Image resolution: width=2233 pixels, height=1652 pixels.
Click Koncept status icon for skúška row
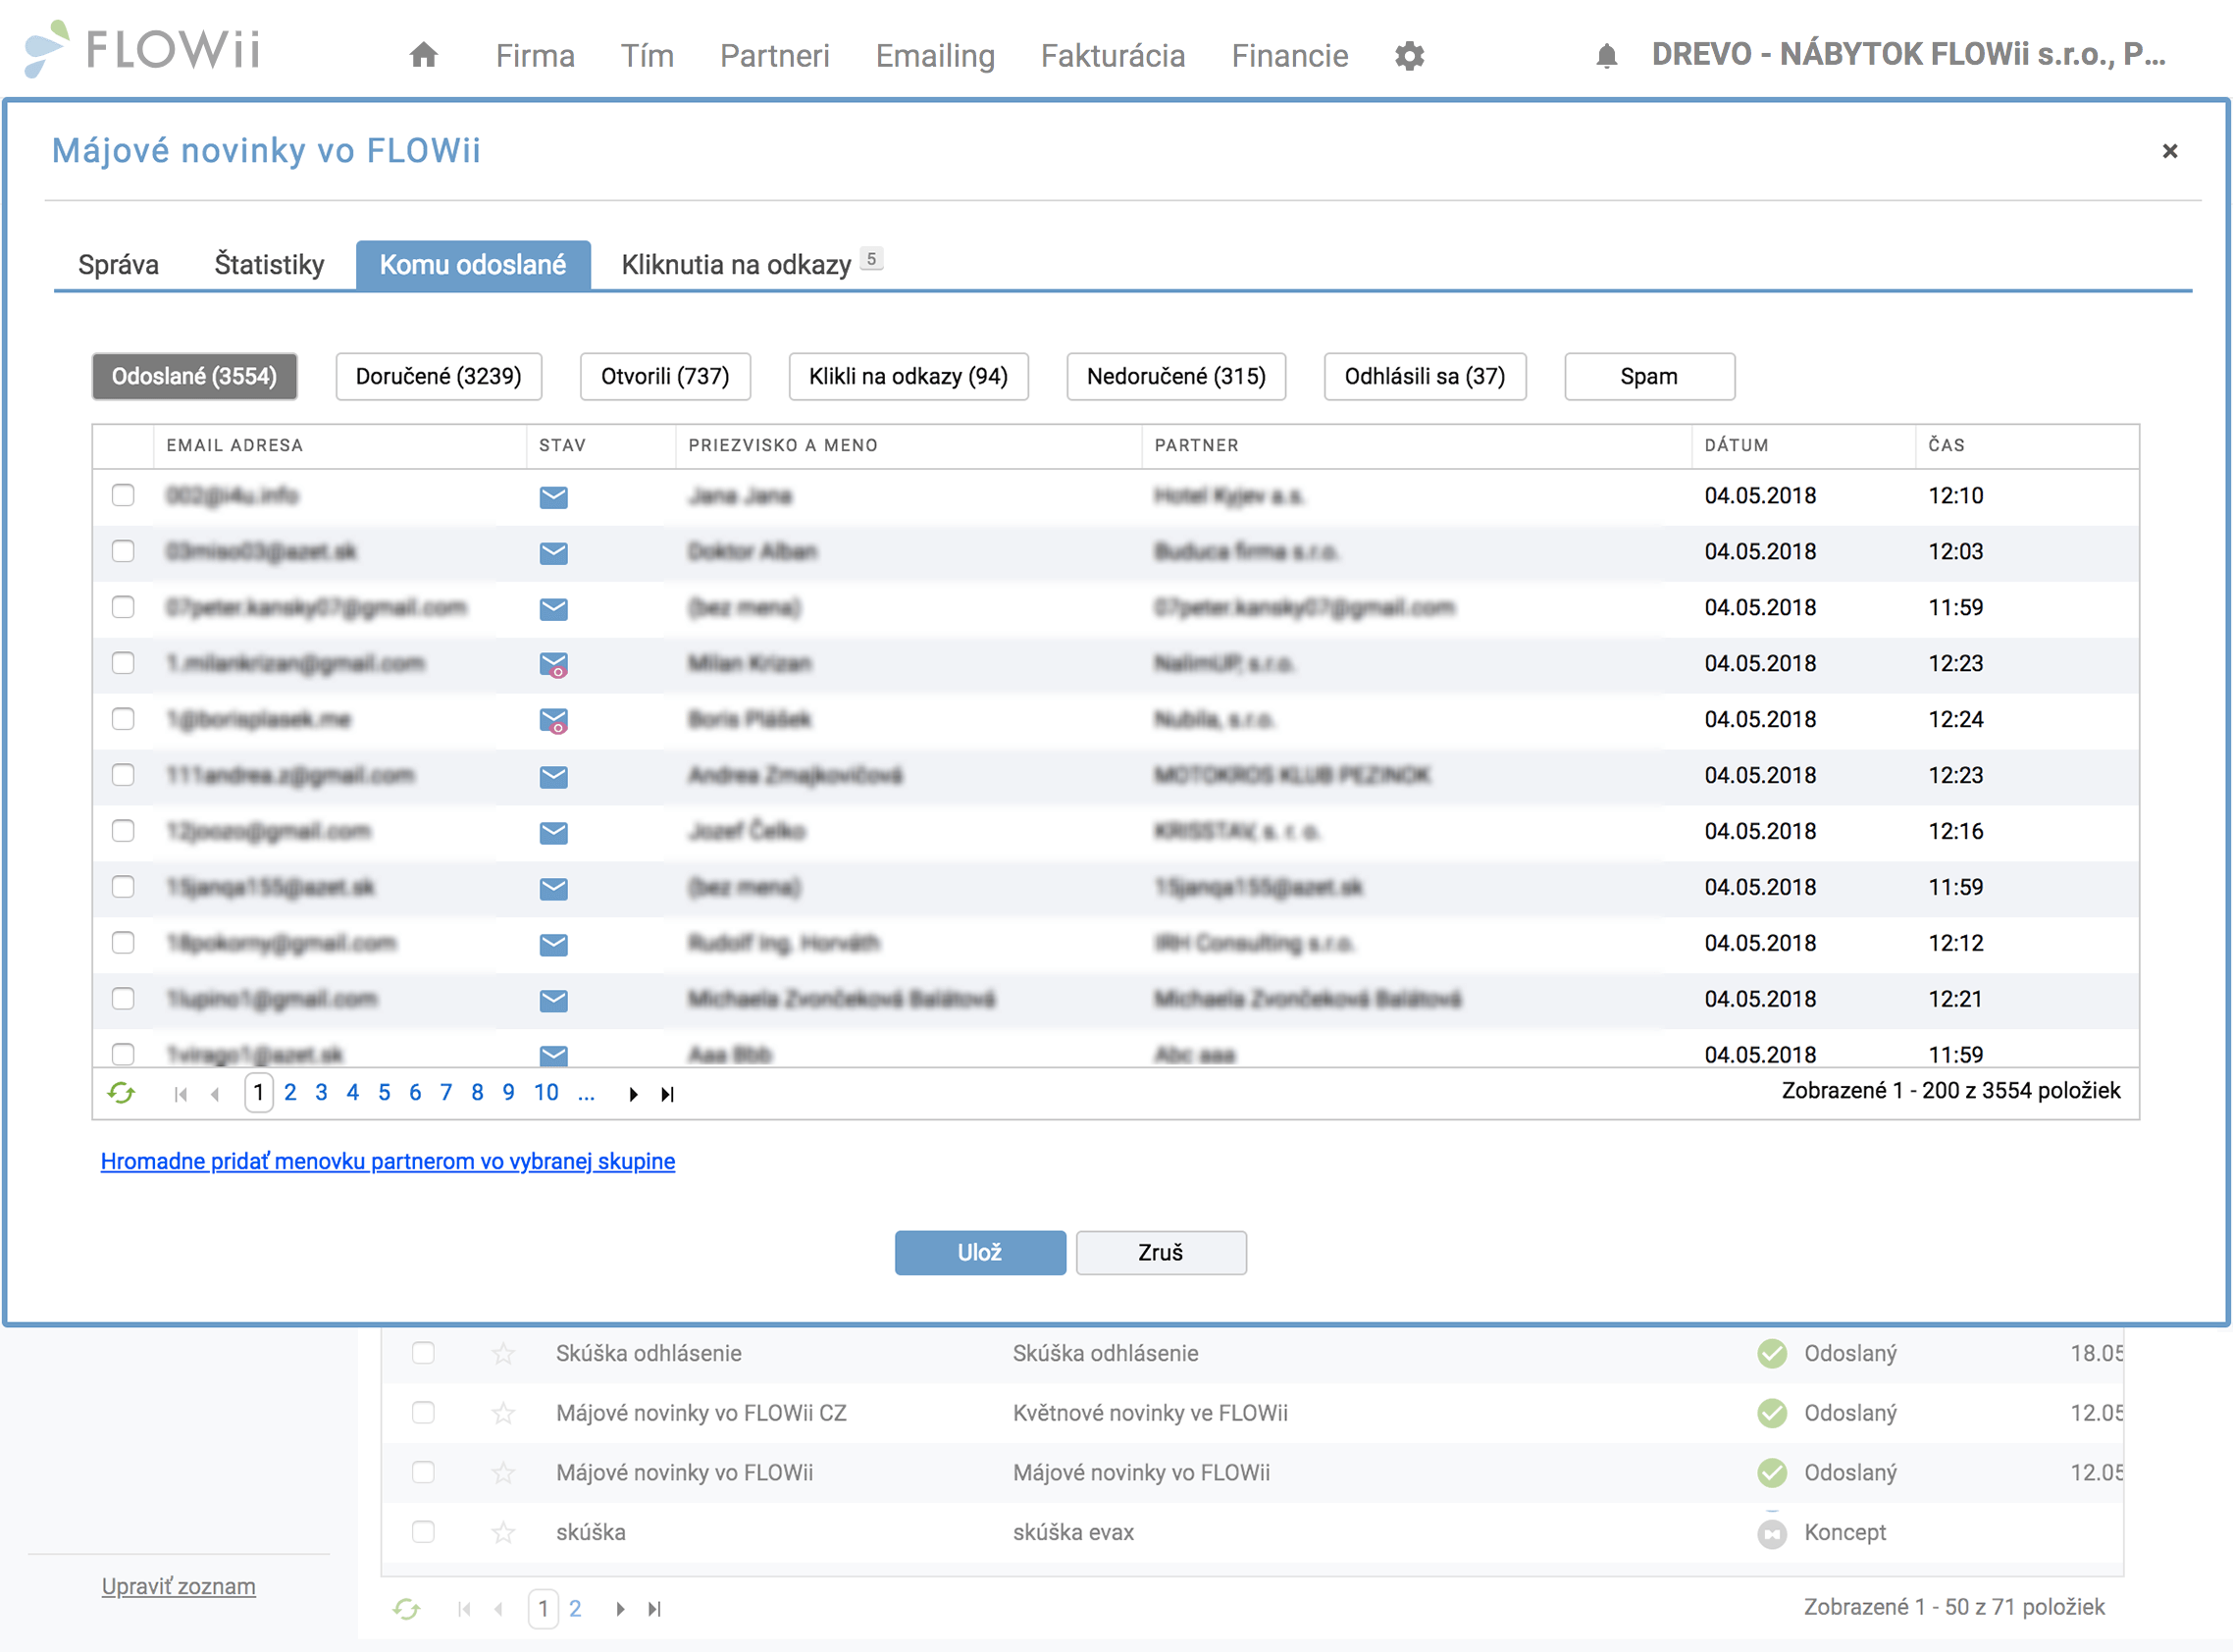coord(1771,1533)
